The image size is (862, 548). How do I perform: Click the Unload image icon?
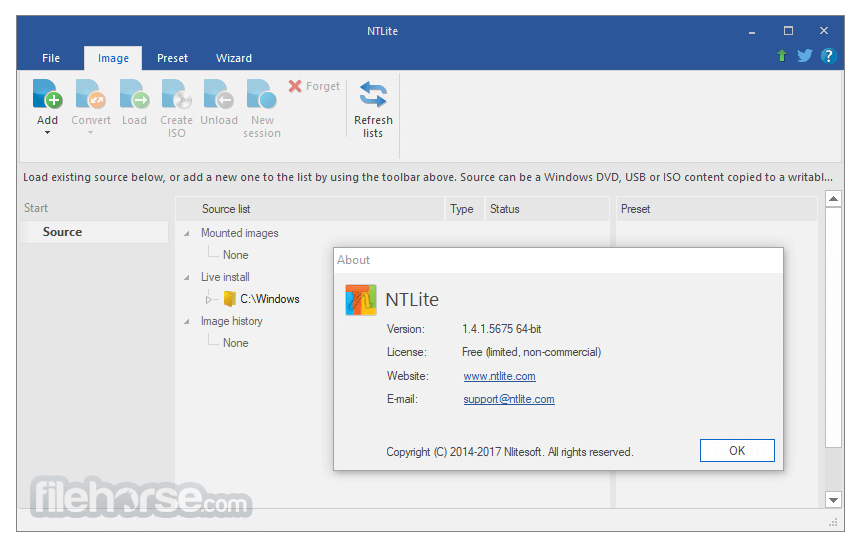219,94
